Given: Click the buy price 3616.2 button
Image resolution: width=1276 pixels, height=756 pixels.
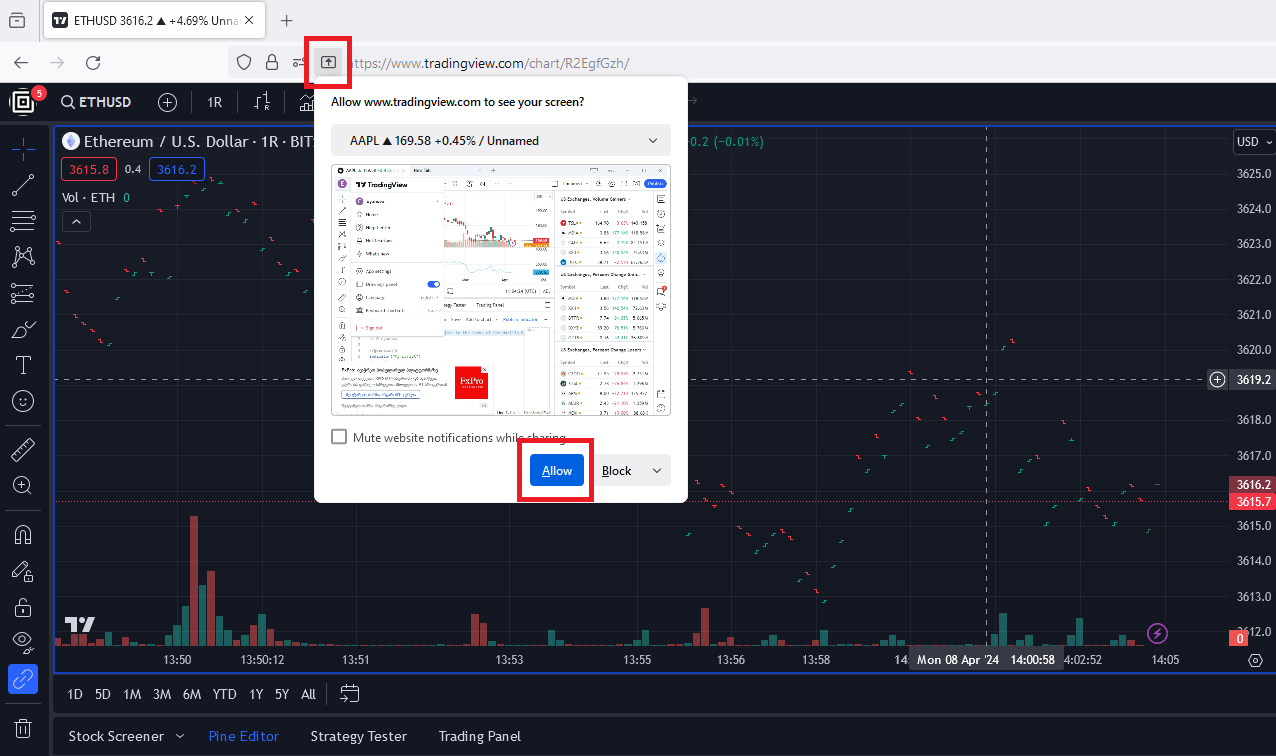Looking at the screenshot, I should click(177, 169).
